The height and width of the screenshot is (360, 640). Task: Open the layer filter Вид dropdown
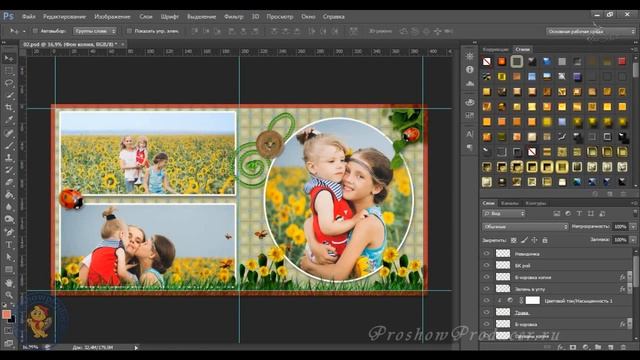click(x=504, y=213)
